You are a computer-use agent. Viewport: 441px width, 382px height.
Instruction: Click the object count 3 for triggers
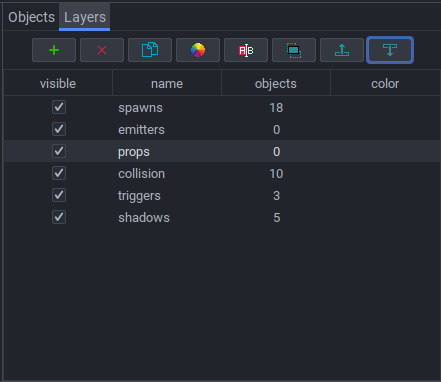tap(277, 196)
